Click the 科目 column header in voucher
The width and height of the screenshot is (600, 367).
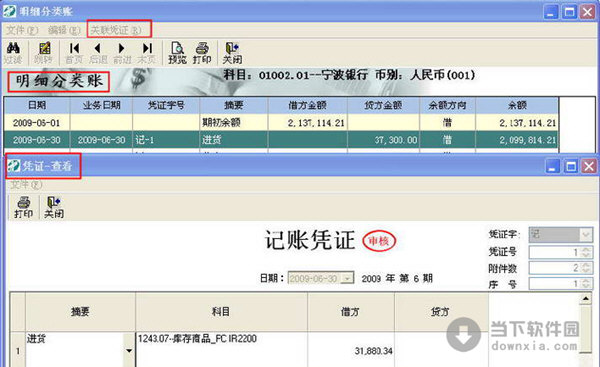point(221,312)
